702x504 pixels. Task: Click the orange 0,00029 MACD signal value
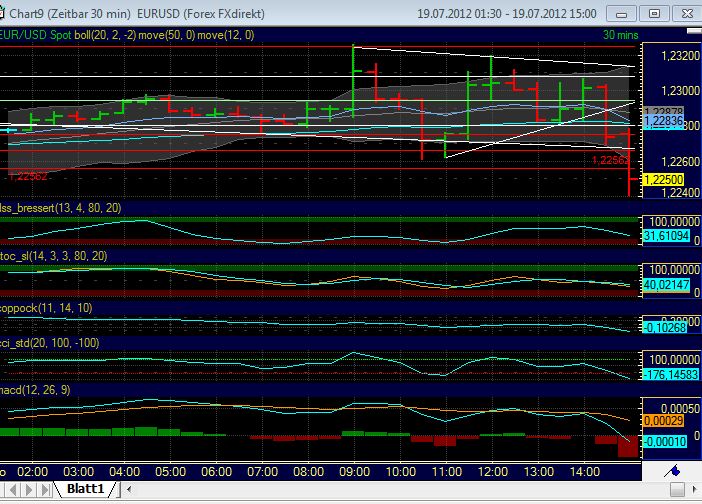click(663, 421)
